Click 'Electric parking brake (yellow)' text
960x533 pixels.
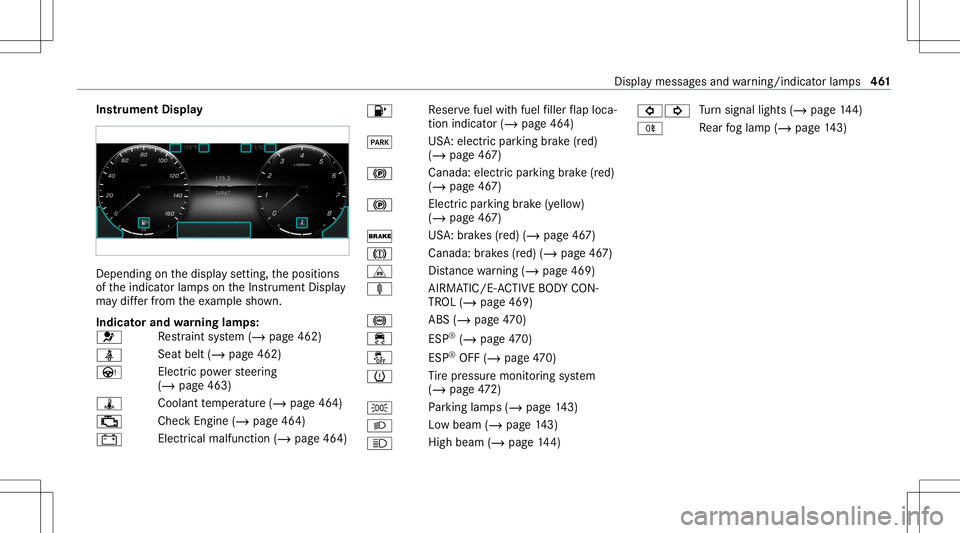point(506,204)
